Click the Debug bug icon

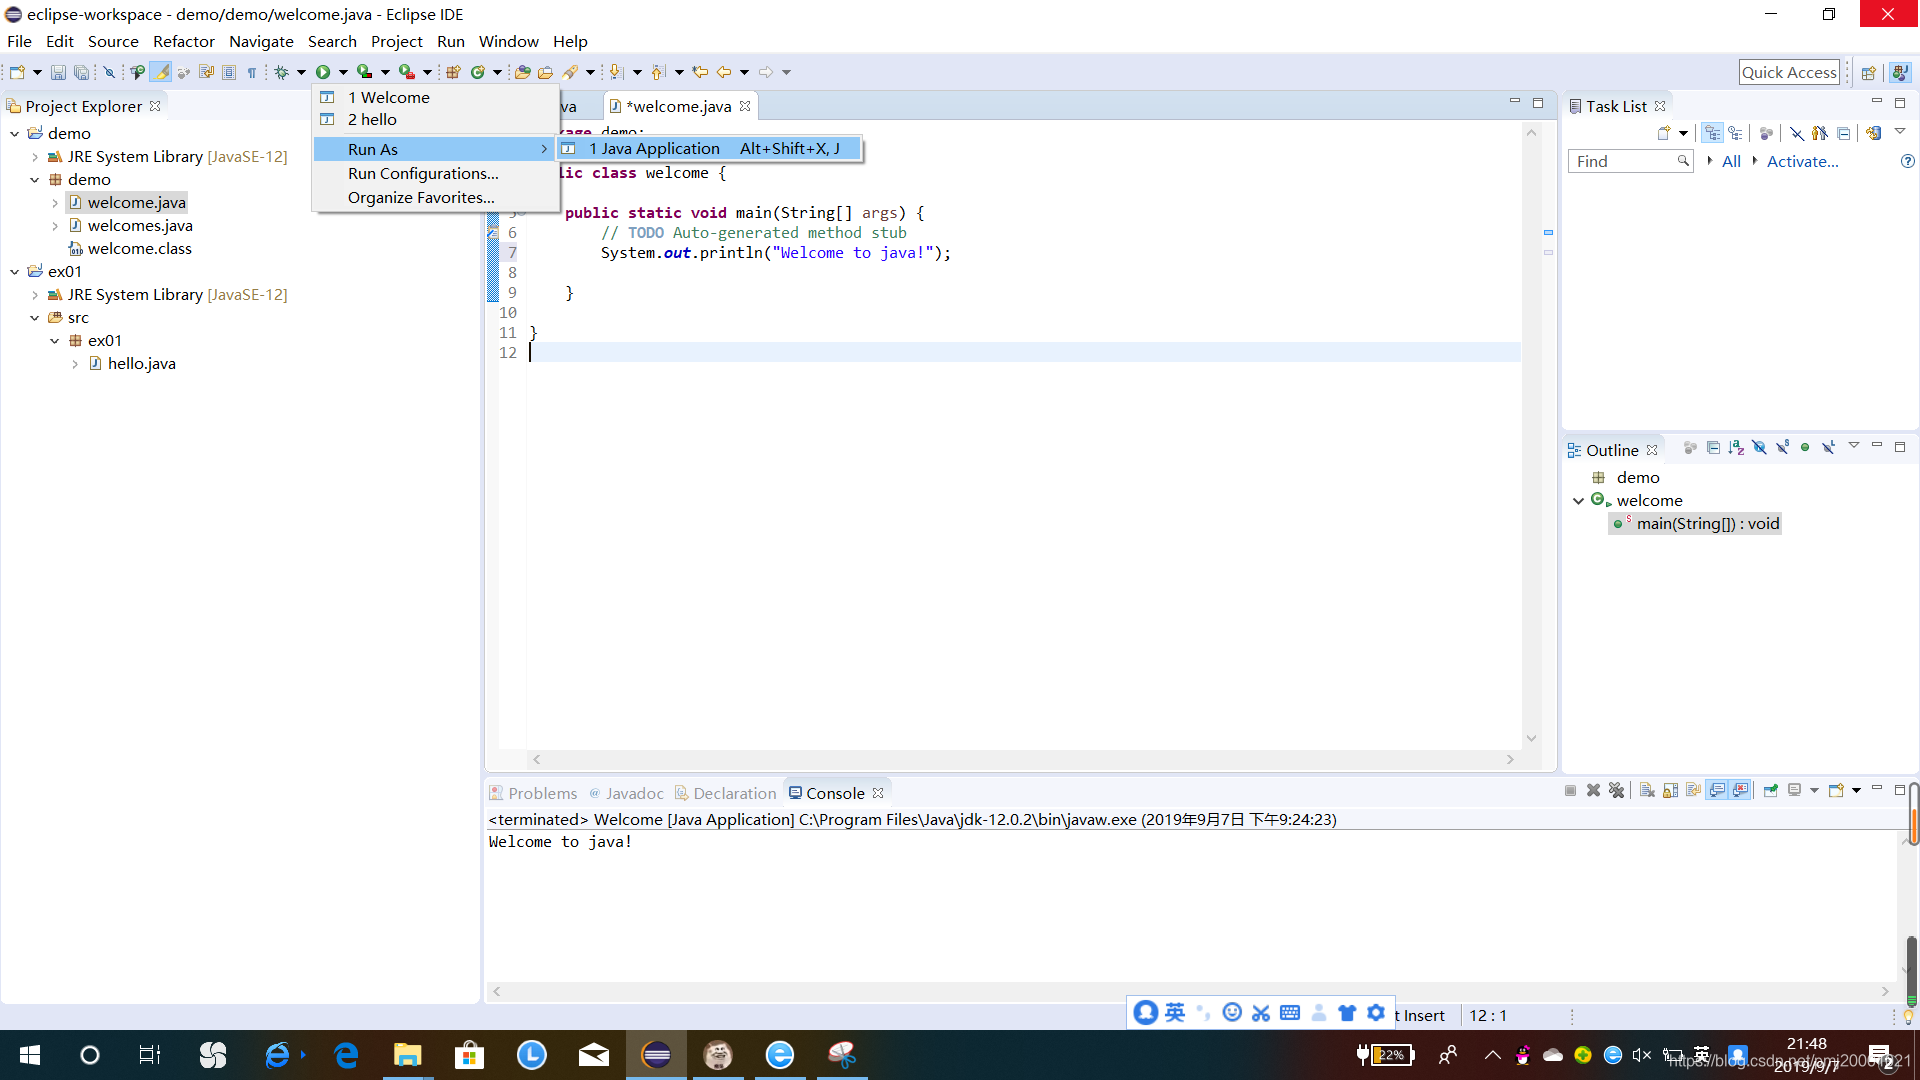coord(282,72)
